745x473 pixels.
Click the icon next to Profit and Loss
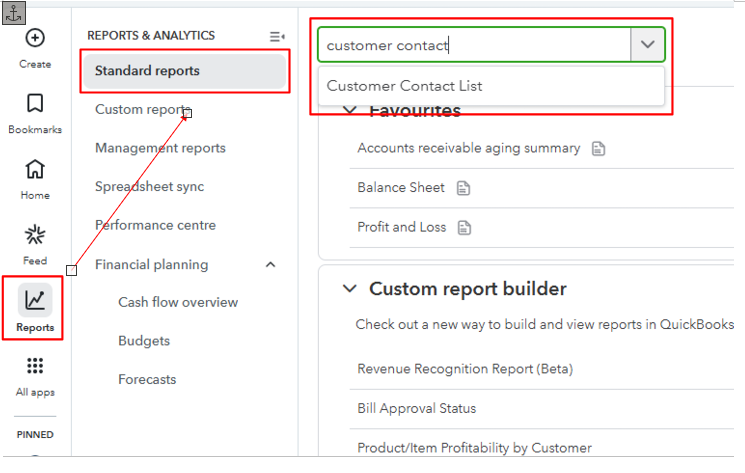[x=465, y=227]
